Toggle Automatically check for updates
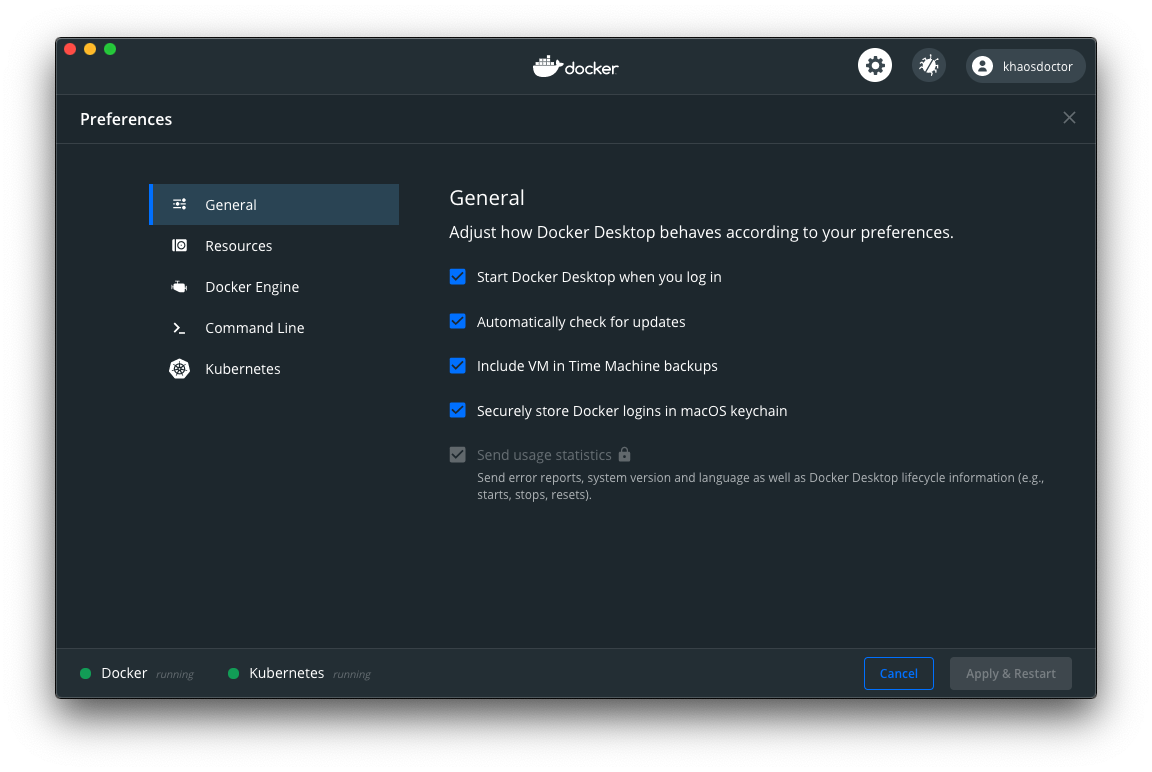 click(457, 322)
